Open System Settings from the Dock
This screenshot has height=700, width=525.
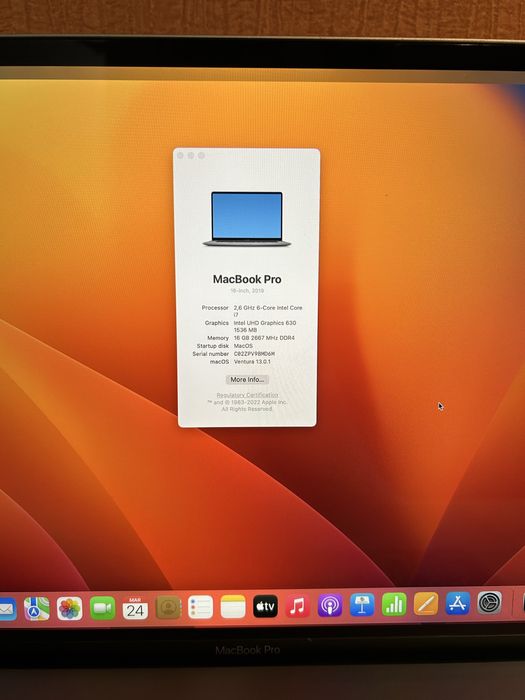490,602
